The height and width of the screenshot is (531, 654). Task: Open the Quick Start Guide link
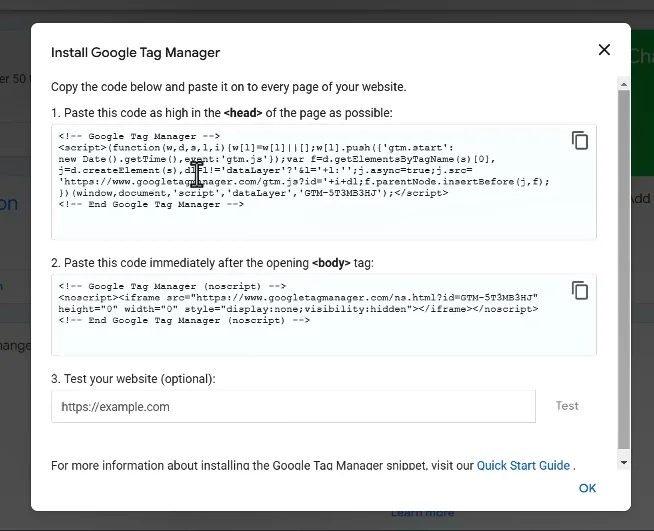pyautogui.click(x=523, y=465)
